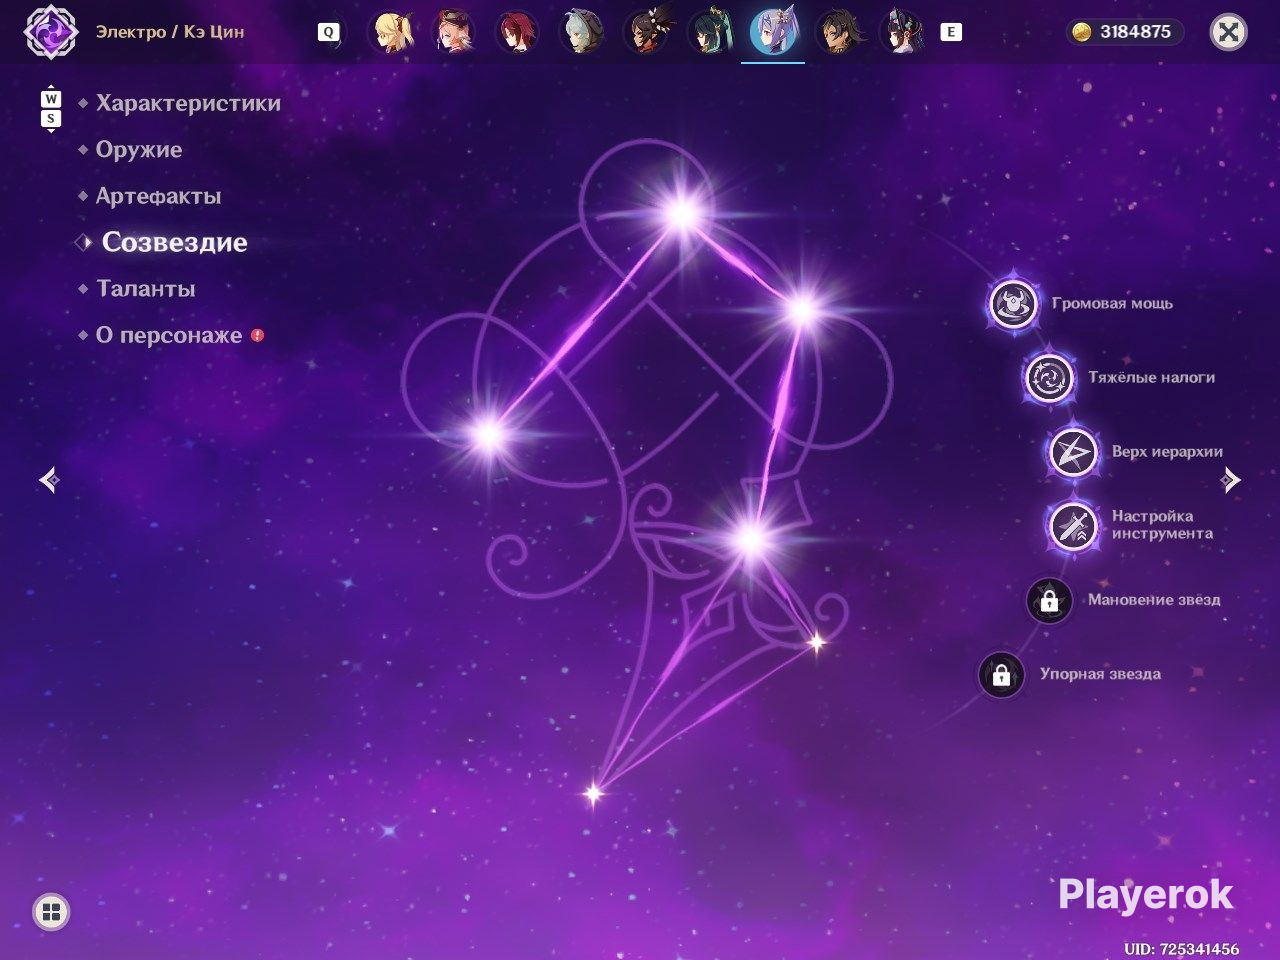Open the Артефакты menu item
This screenshot has width=1280, height=960.
[158, 196]
